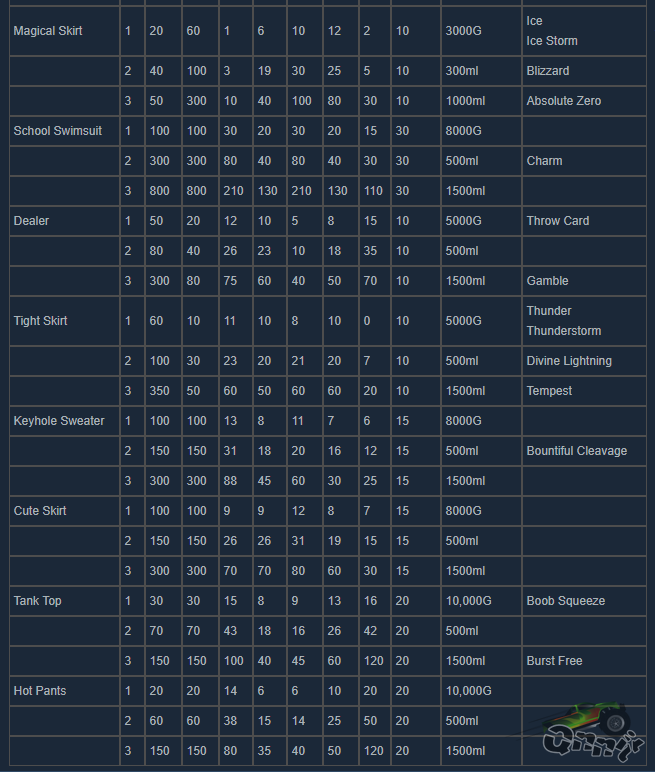Click the Ice Storm skill text
This screenshot has width=655, height=772.
552,41
